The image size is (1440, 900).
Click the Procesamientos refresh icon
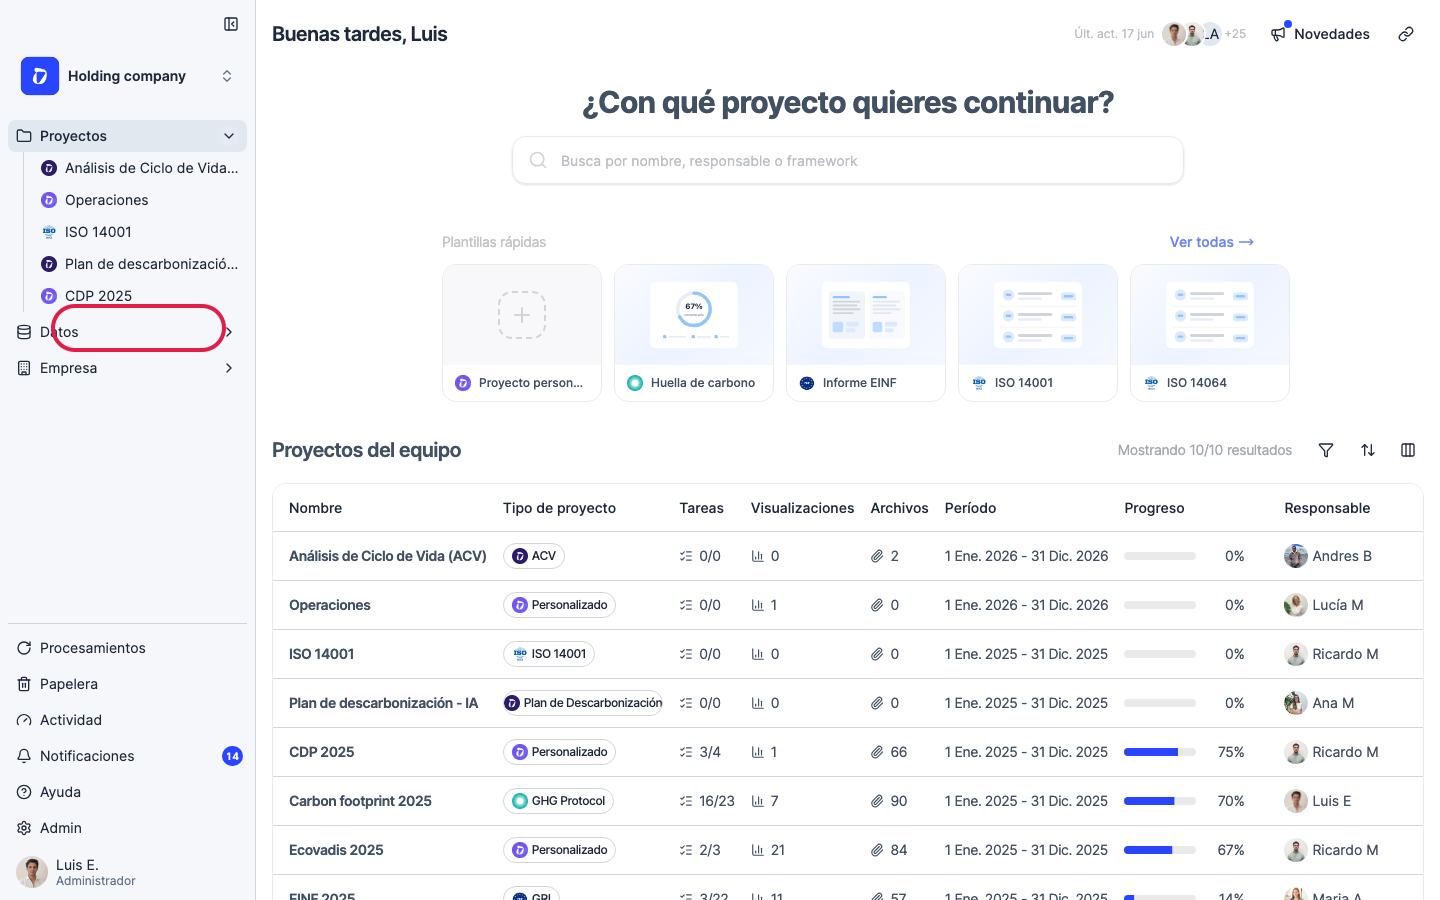[24, 648]
